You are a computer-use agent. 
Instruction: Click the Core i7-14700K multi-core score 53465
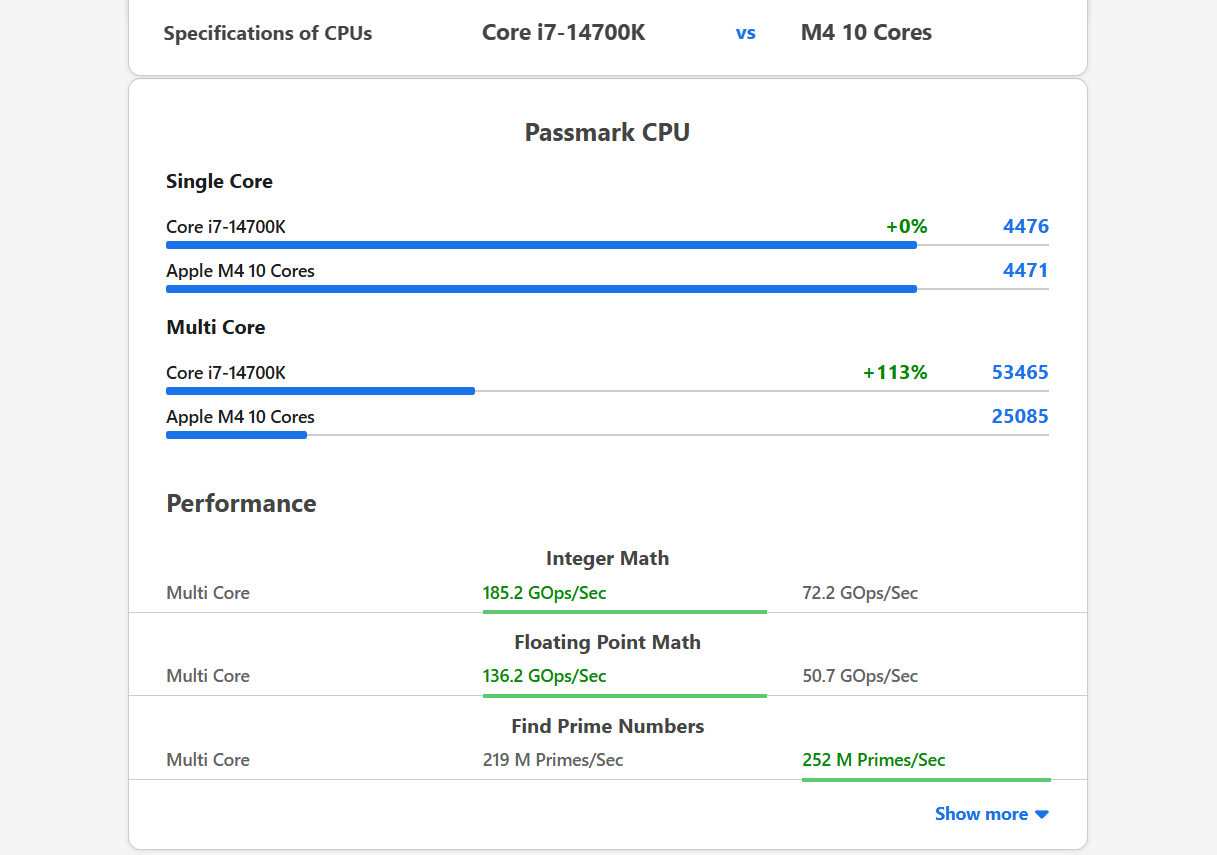point(1019,373)
